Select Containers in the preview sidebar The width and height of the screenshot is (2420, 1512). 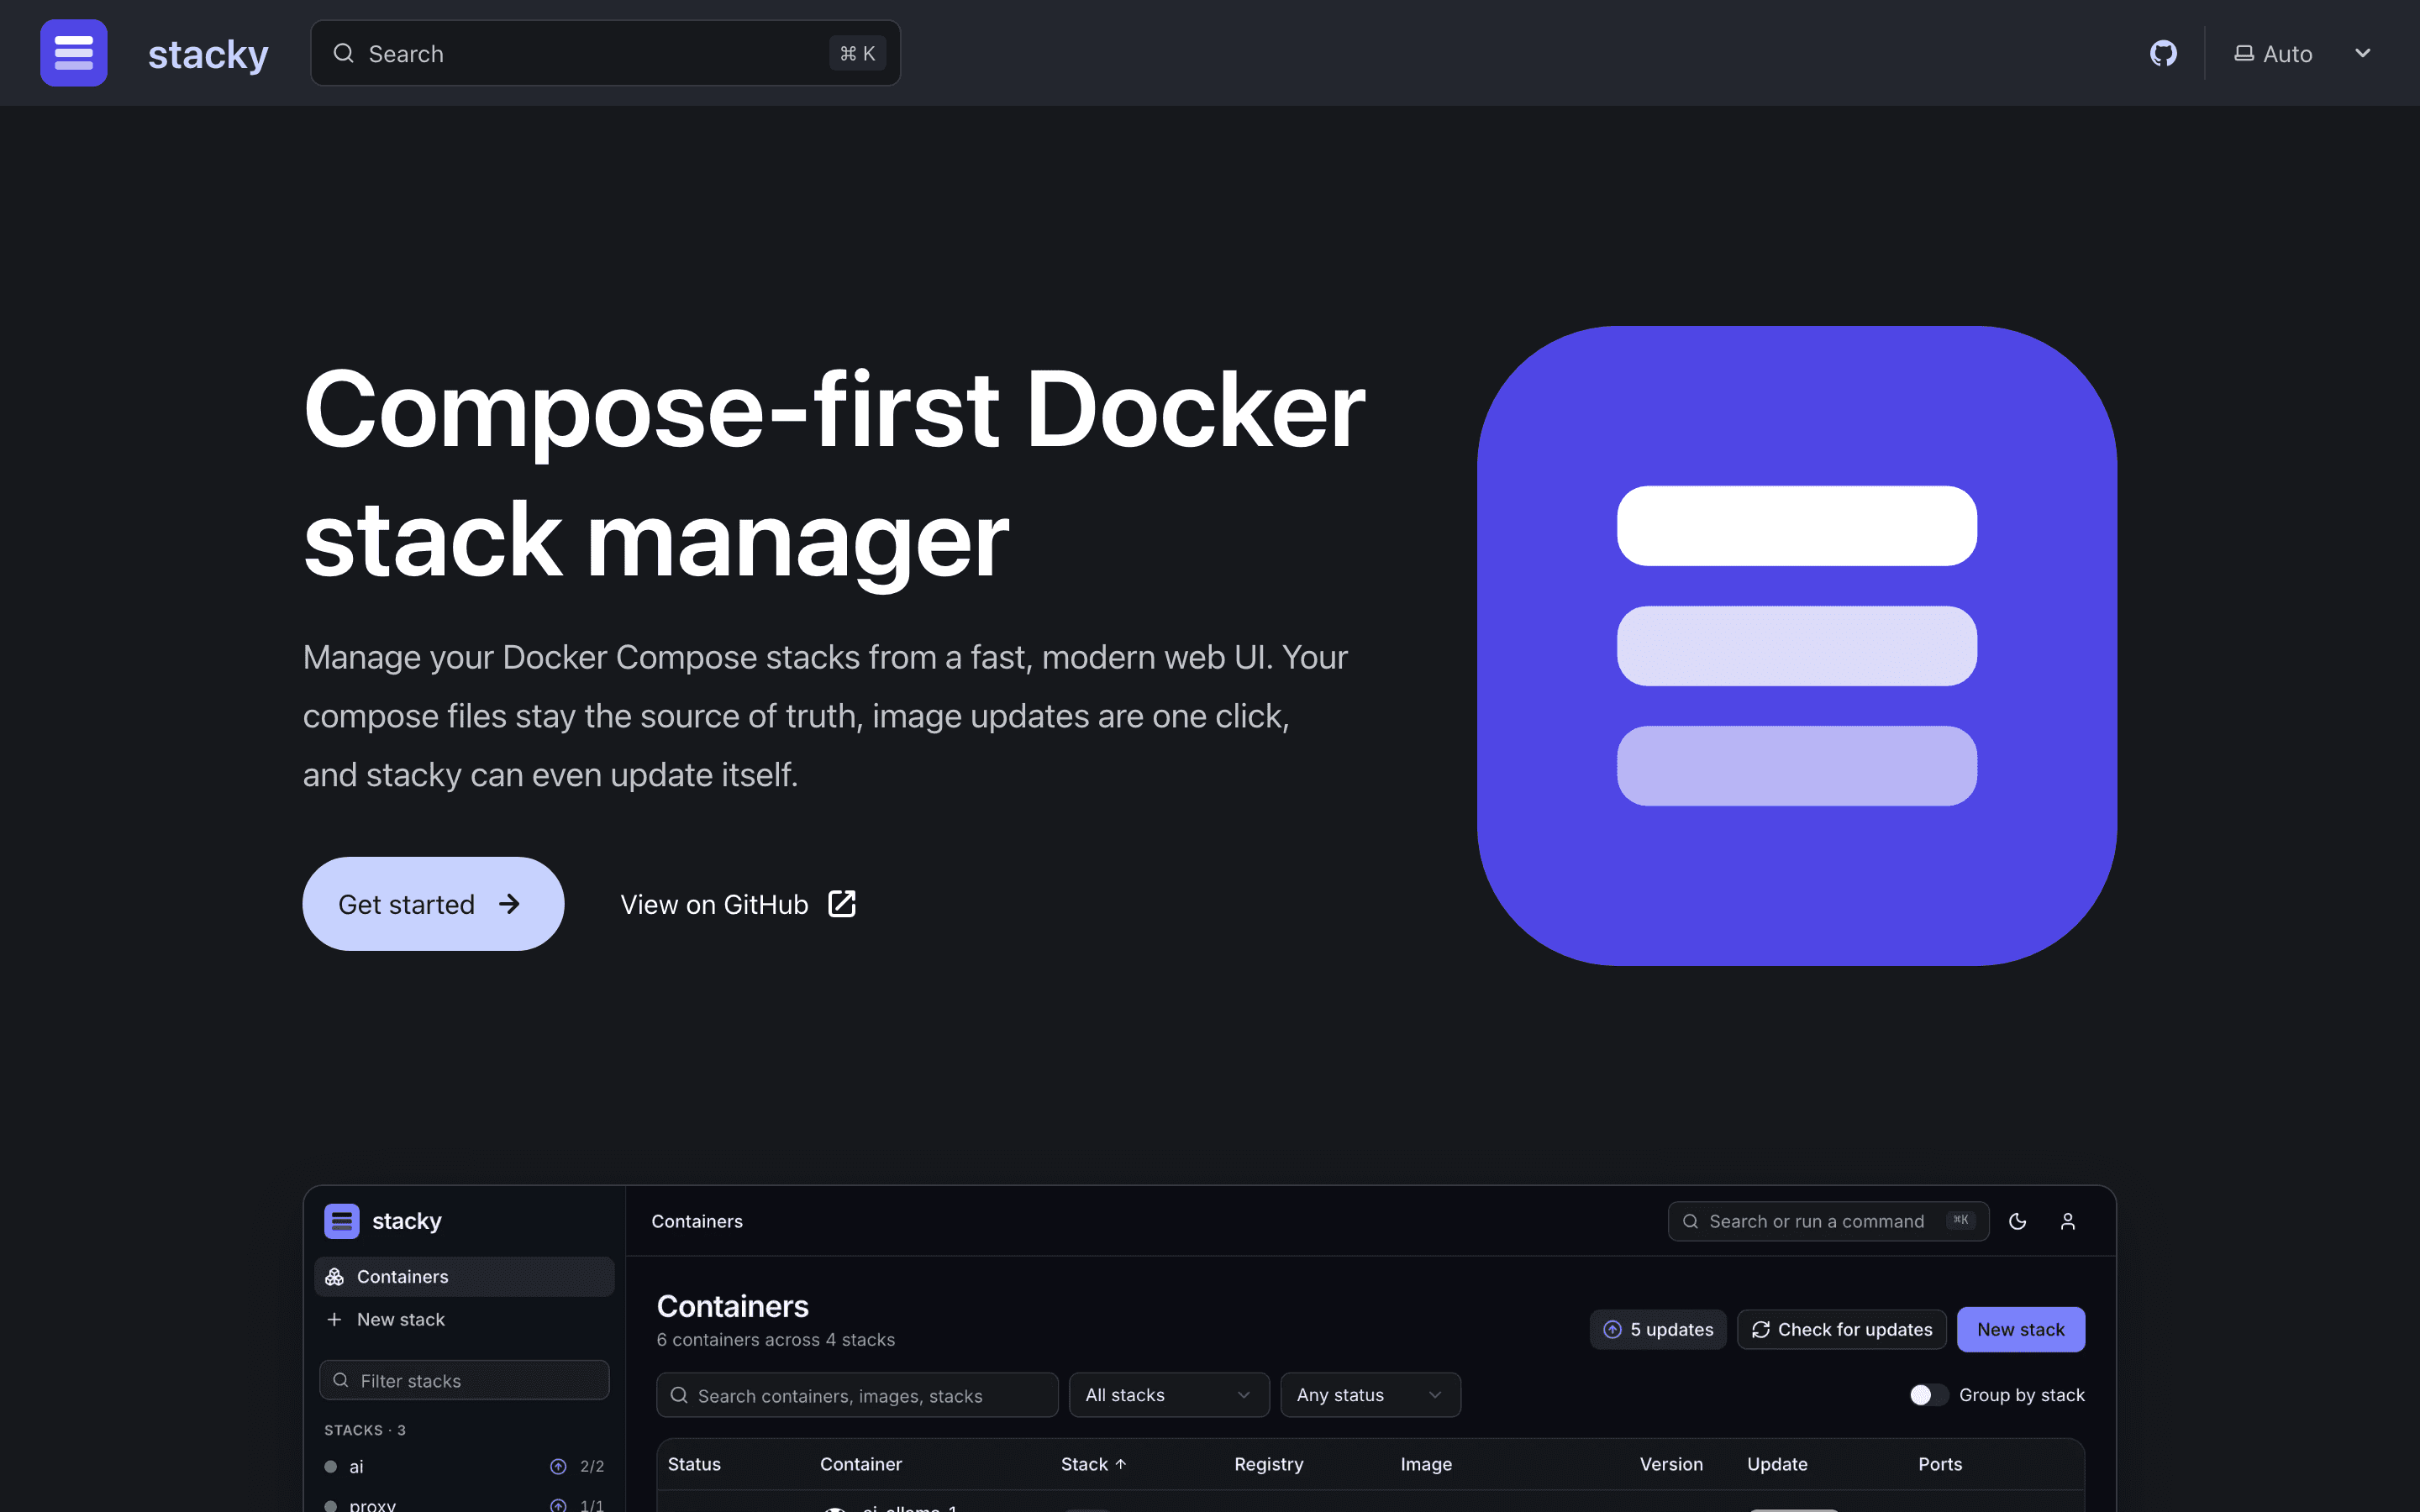coord(464,1277)
